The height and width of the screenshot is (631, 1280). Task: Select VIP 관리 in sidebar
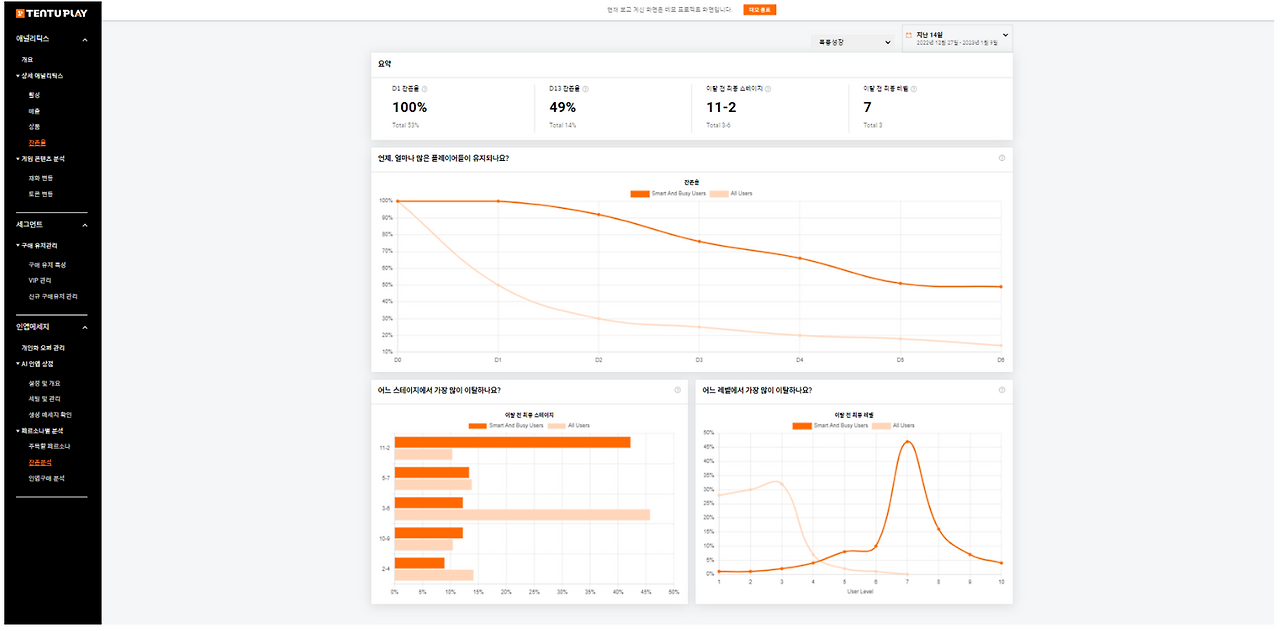41,281
